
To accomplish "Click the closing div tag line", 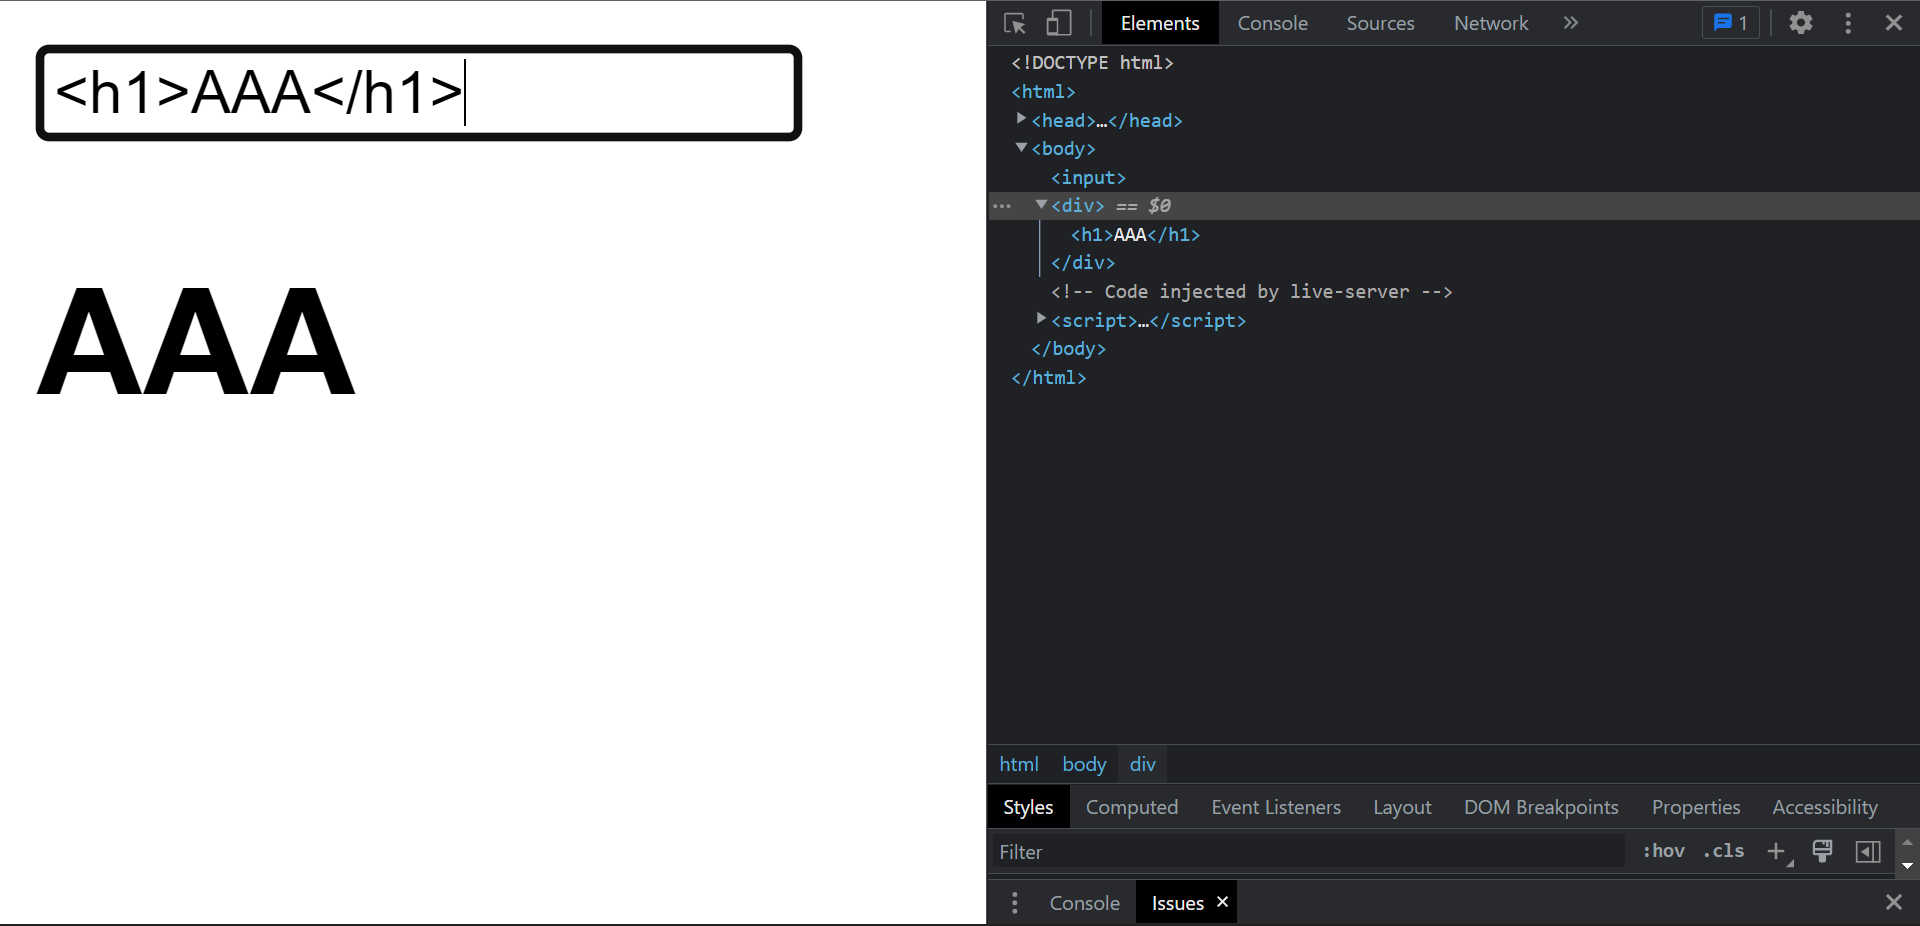I will pos(1082,262).
